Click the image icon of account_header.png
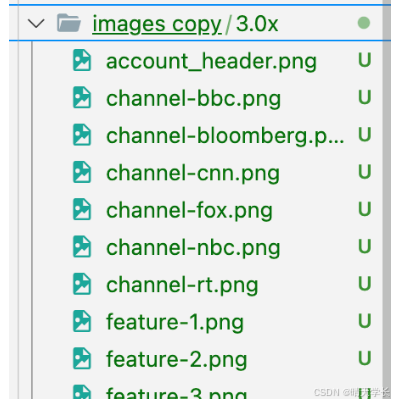 click(82, 60)
